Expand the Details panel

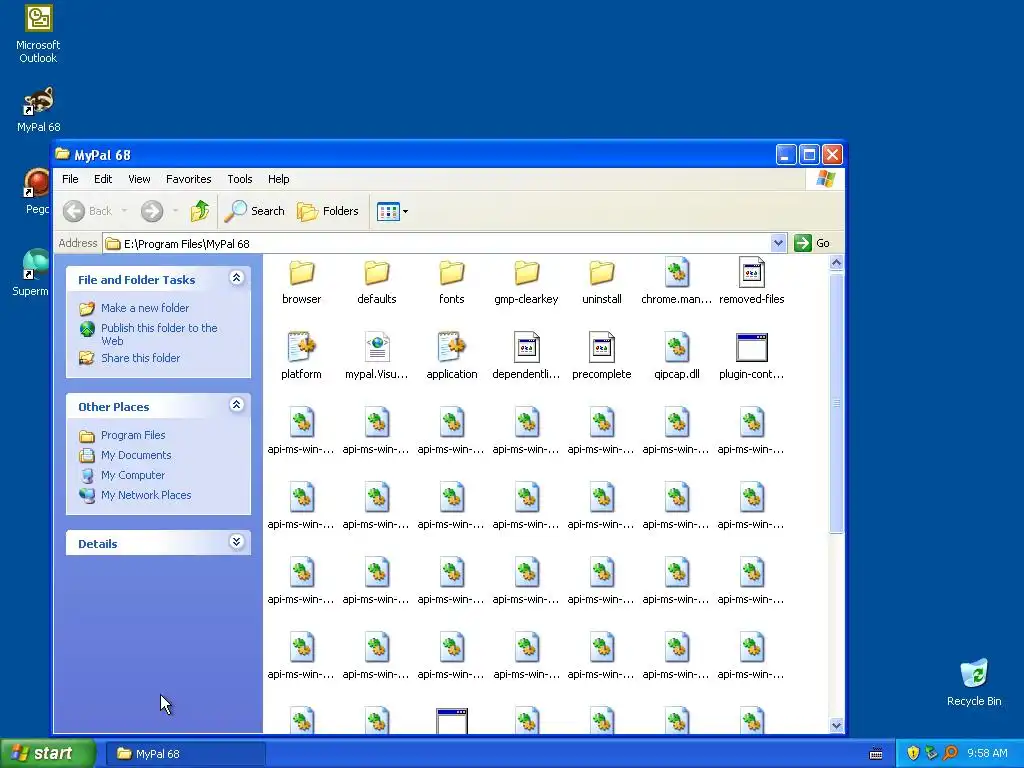(x=236, y=542)
